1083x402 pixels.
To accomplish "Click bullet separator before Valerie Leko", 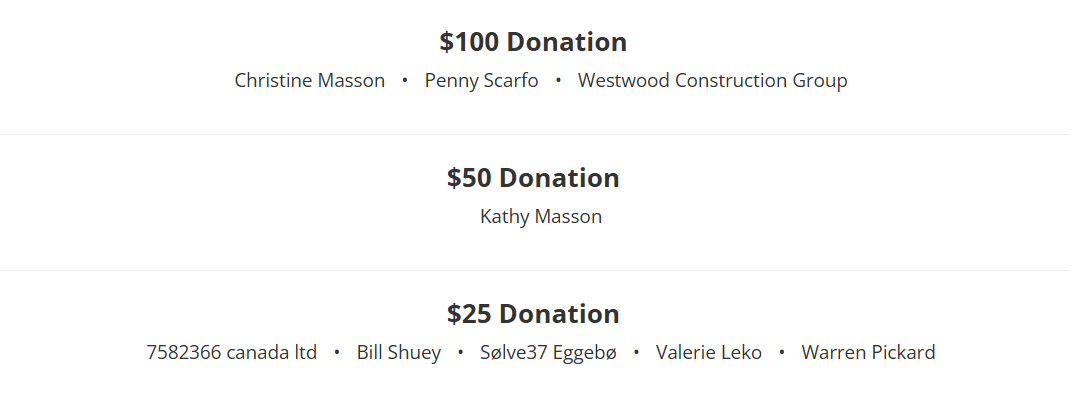I will coord(636,352).
